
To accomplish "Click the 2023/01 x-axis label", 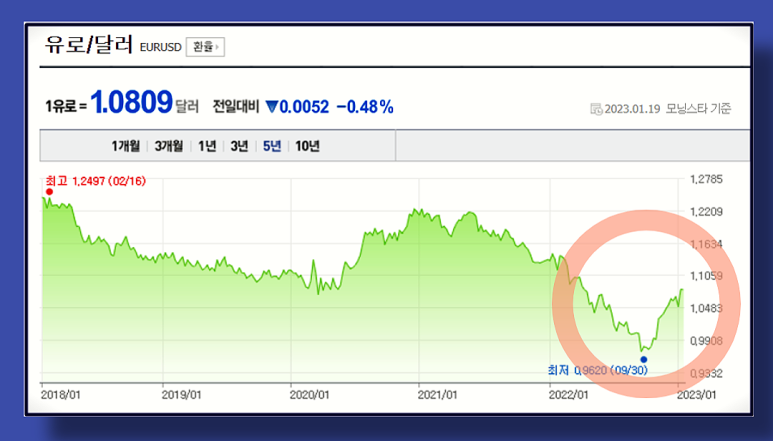I will click(x=697, y=395).
